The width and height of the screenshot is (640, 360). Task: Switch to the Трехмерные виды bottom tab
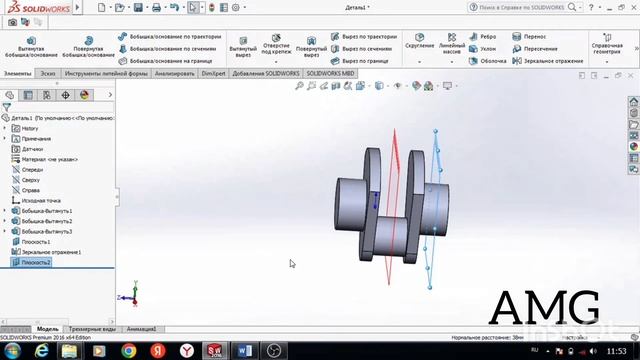click(92, 329)
